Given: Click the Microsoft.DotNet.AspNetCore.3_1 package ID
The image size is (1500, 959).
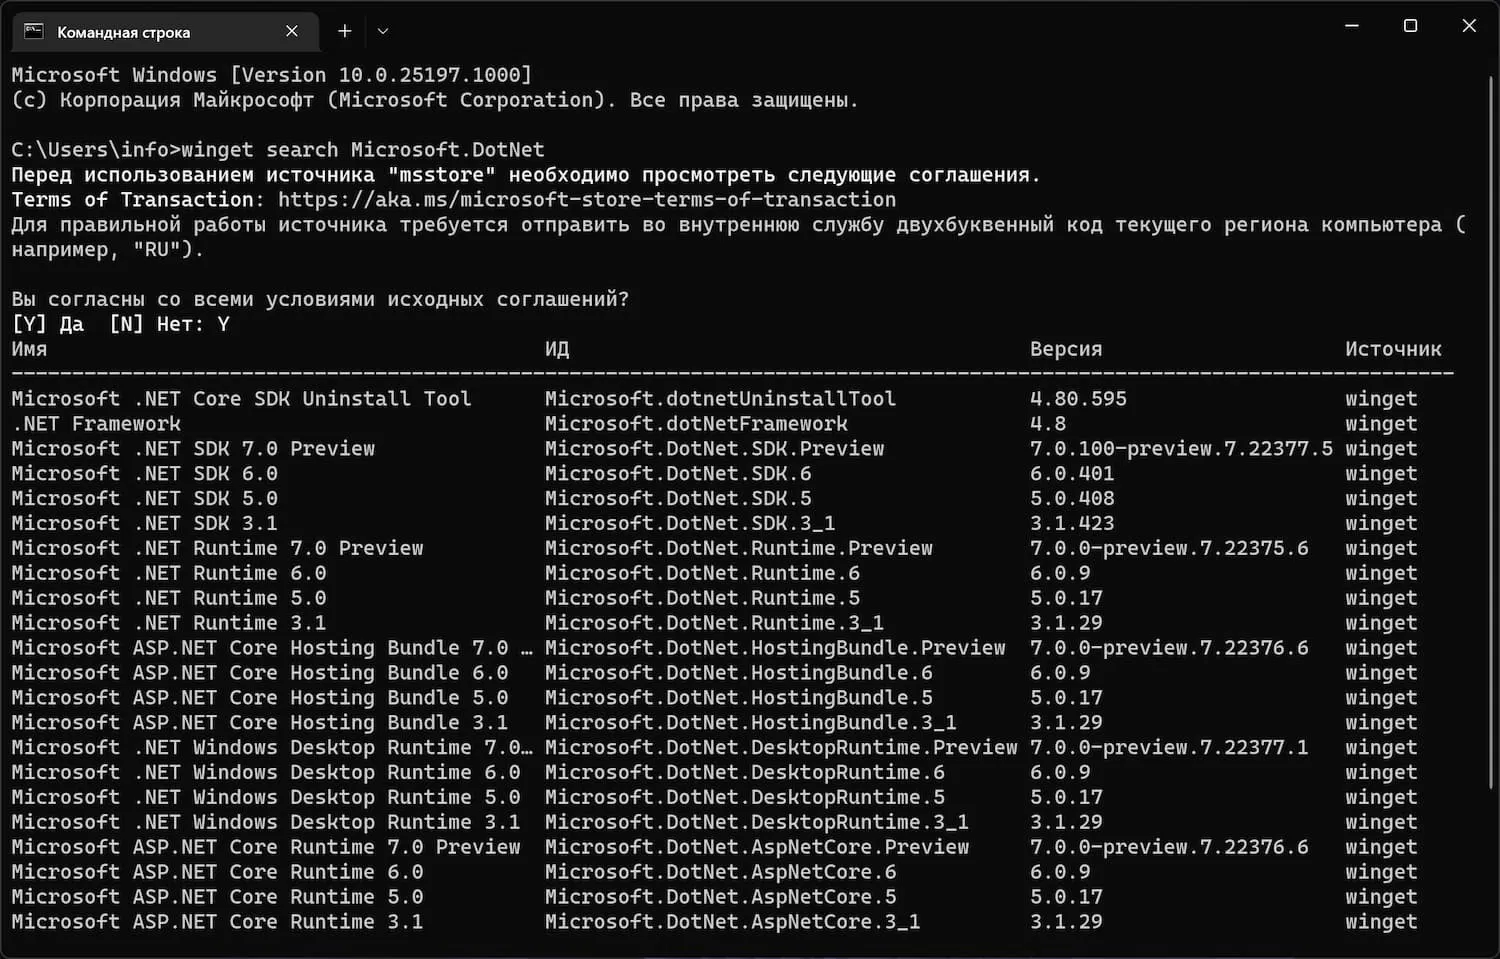Looking at the screenshot, I should click(x=732, y=922).
